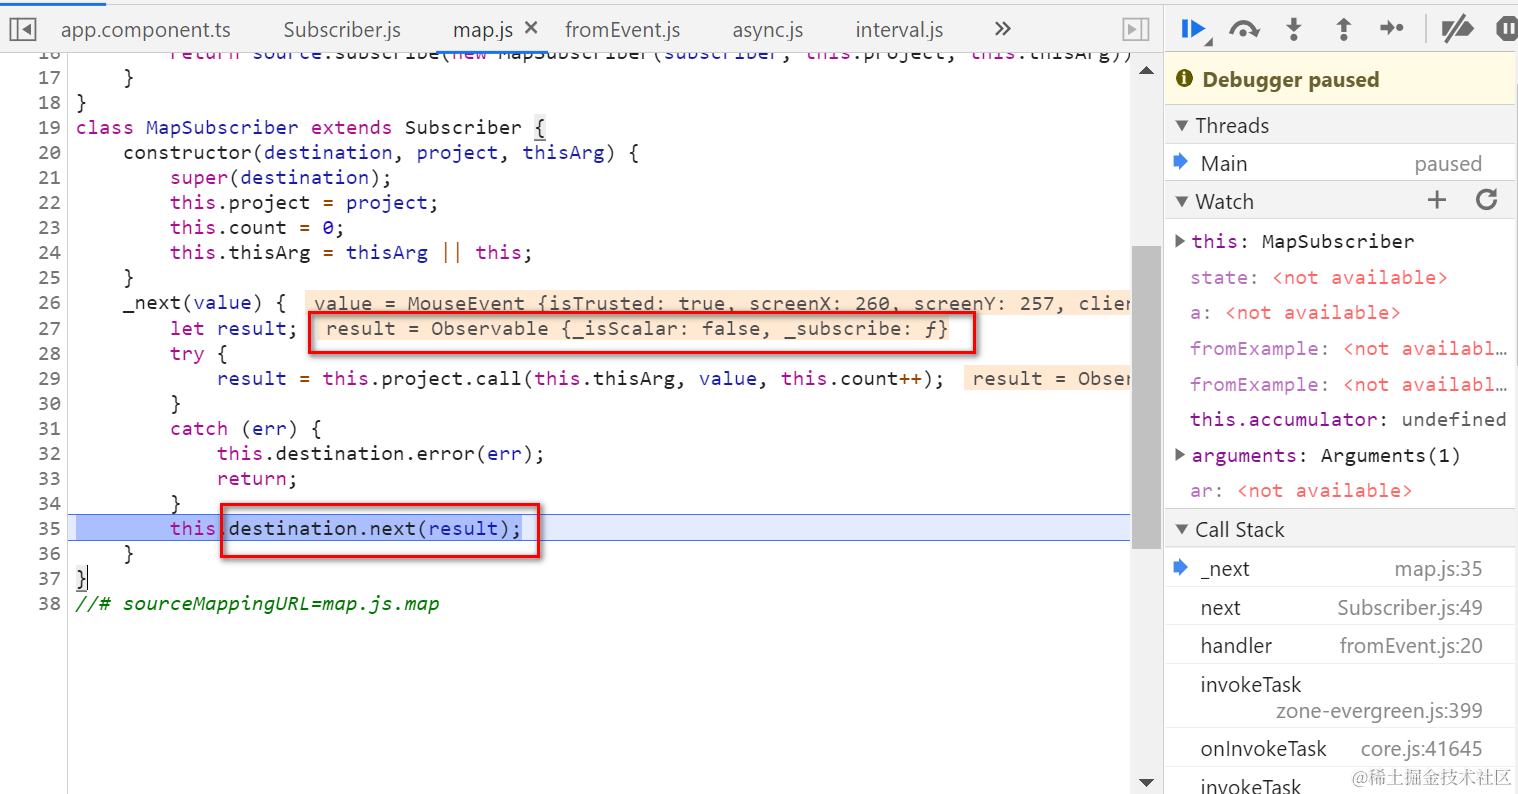This screenshot has height=794, width=1518.
Task: Set breakpoint on line number 35
Action: tap(49, 528)
